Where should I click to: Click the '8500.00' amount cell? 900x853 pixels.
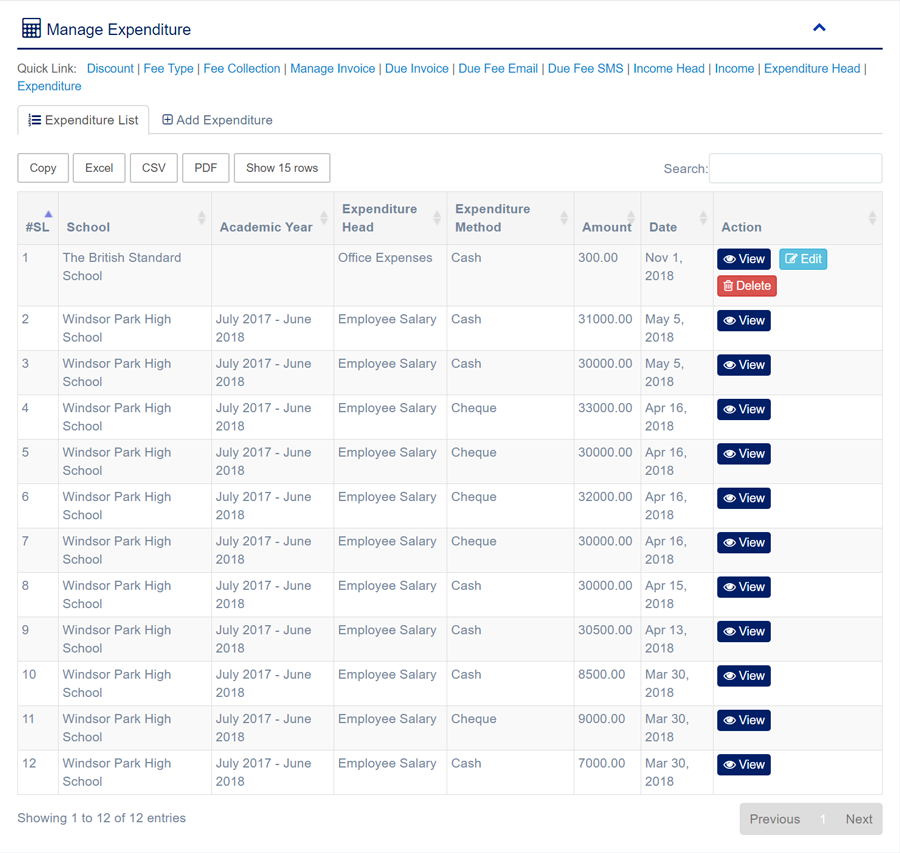[607, 684]
